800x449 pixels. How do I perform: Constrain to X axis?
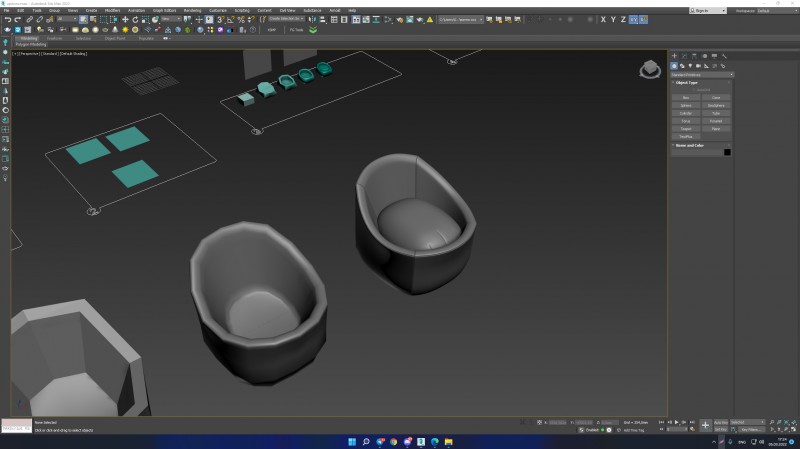(603, 19)
